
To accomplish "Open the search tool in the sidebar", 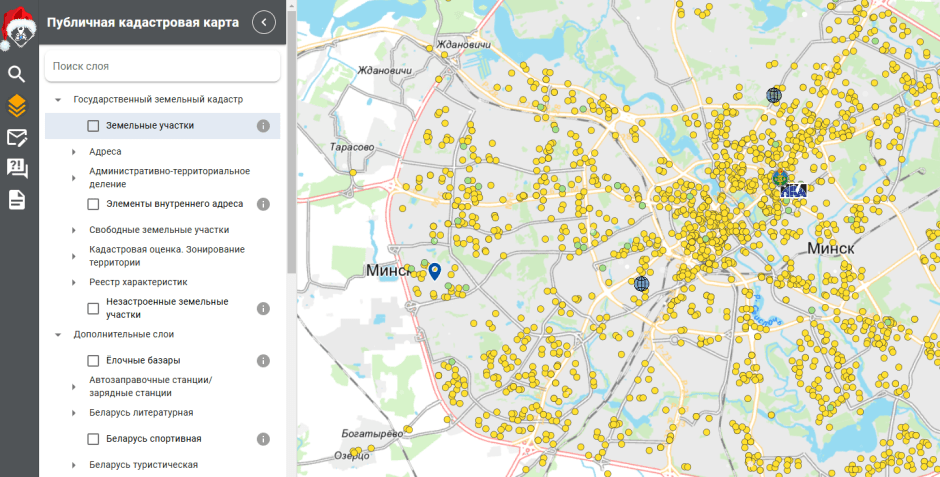I will (x=17, y=73).
